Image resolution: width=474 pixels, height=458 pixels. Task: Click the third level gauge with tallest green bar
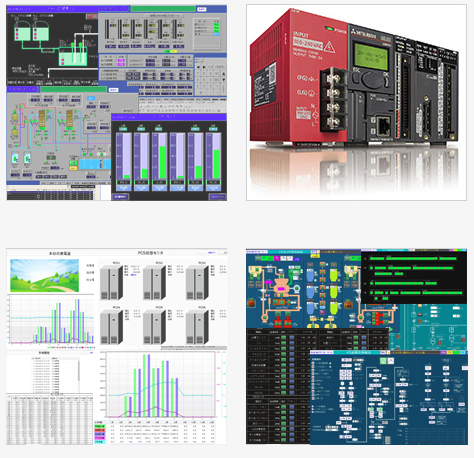160,156
